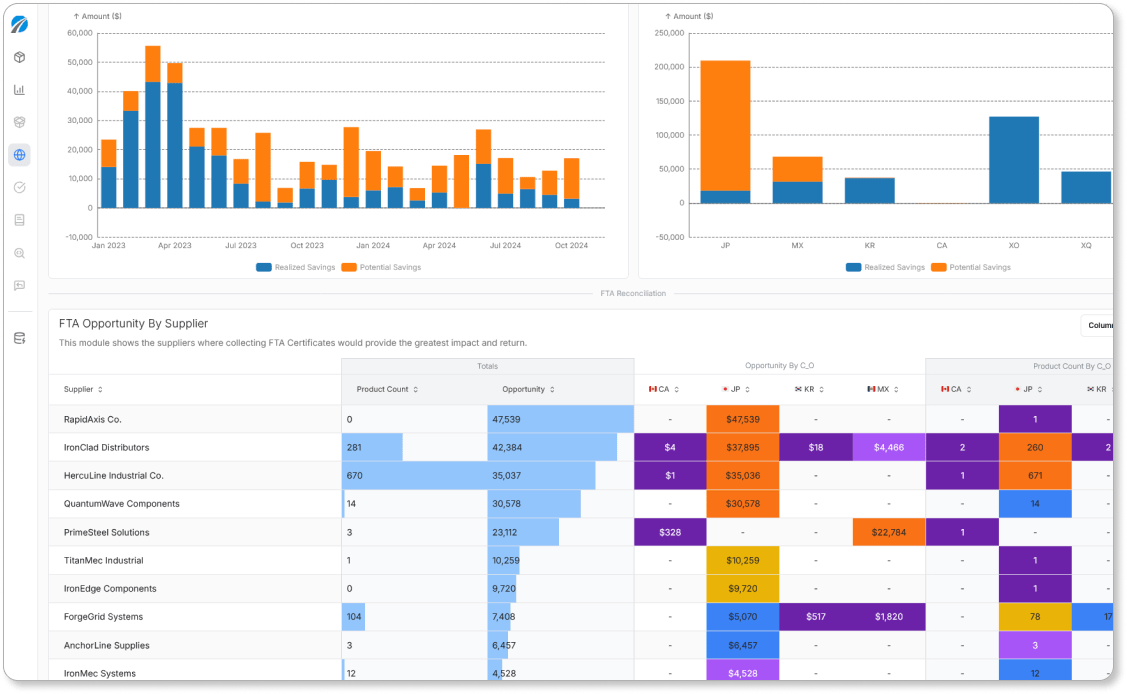Sort Product Count By C_O JP column
The image size is (1127, 694).
pos(1029,389)
